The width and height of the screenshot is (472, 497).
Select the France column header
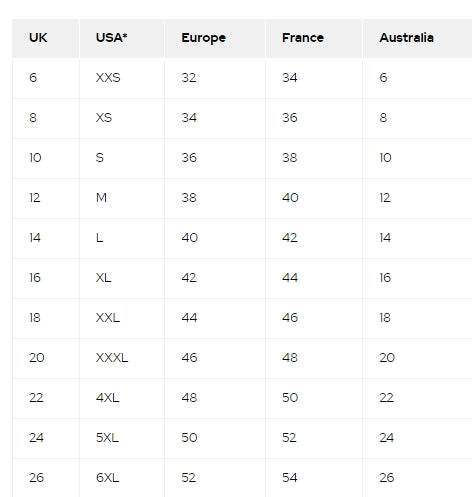click(314, 38)
